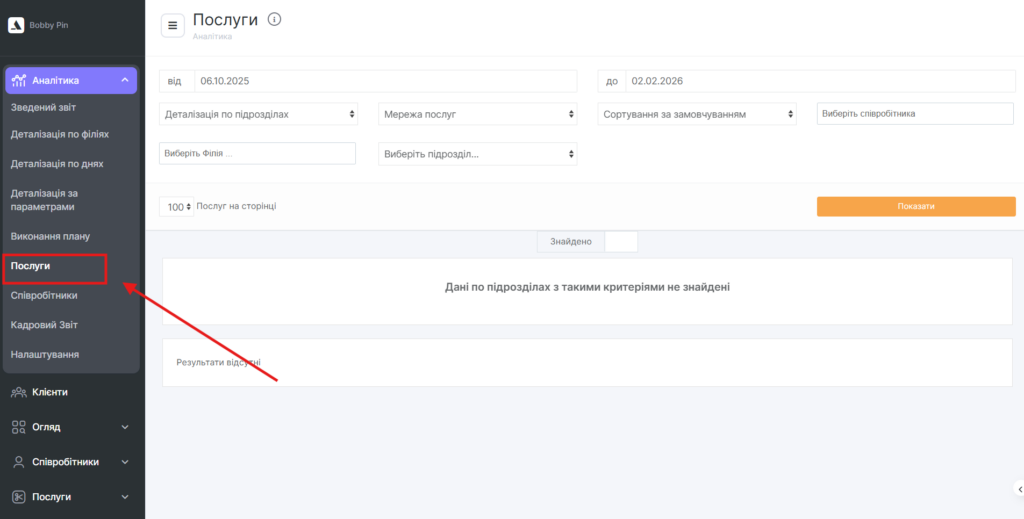Open the Зведений звіт menu item
This screenshot has width=1024, height=519.
(43, 107)
